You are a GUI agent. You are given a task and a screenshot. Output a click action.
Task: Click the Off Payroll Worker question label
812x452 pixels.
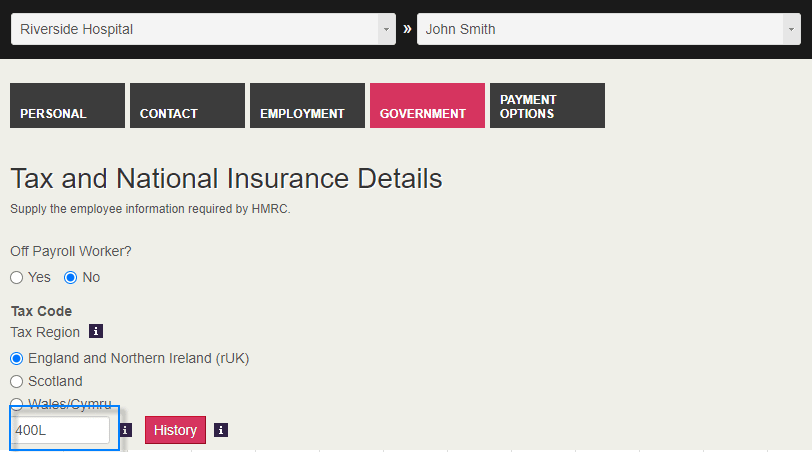coord(69,251)
